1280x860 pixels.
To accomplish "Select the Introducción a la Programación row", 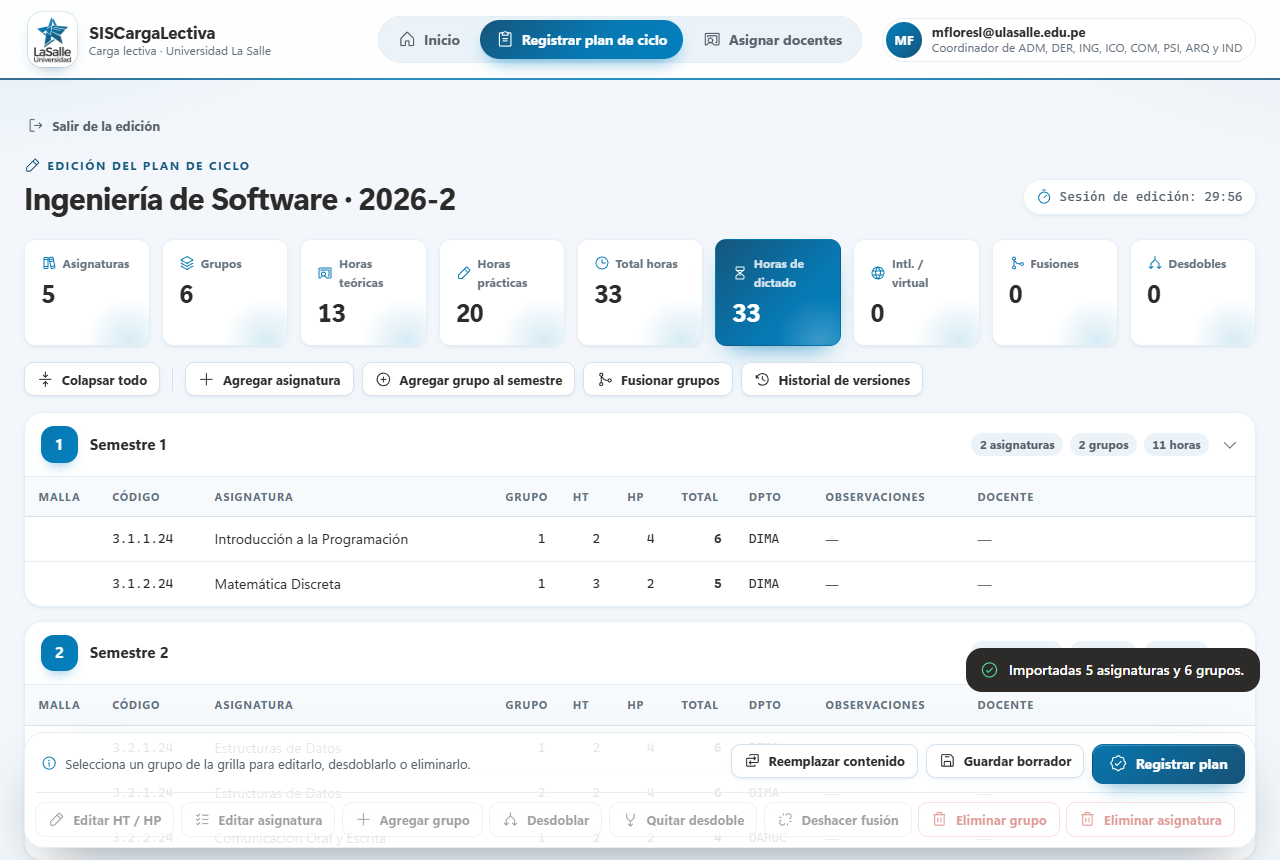I will click(x=640, y=539).
